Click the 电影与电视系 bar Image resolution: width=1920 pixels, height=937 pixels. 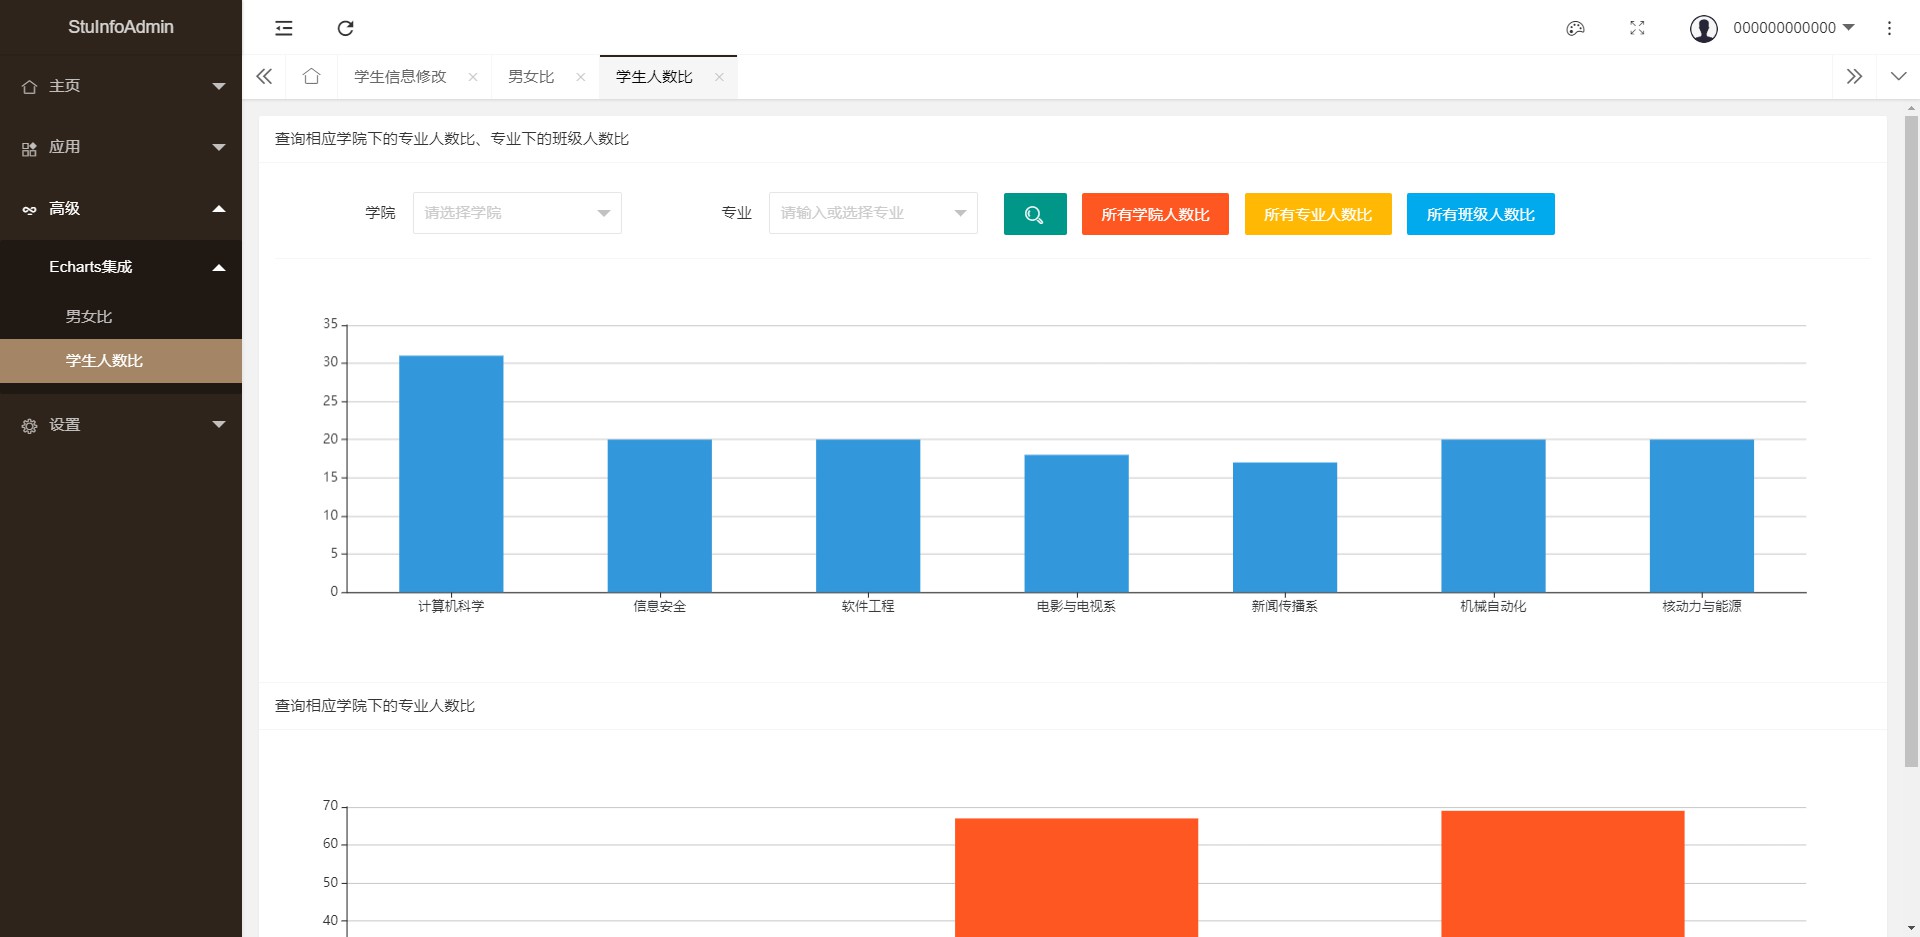pyautogui.click(x=1077, y=524)
